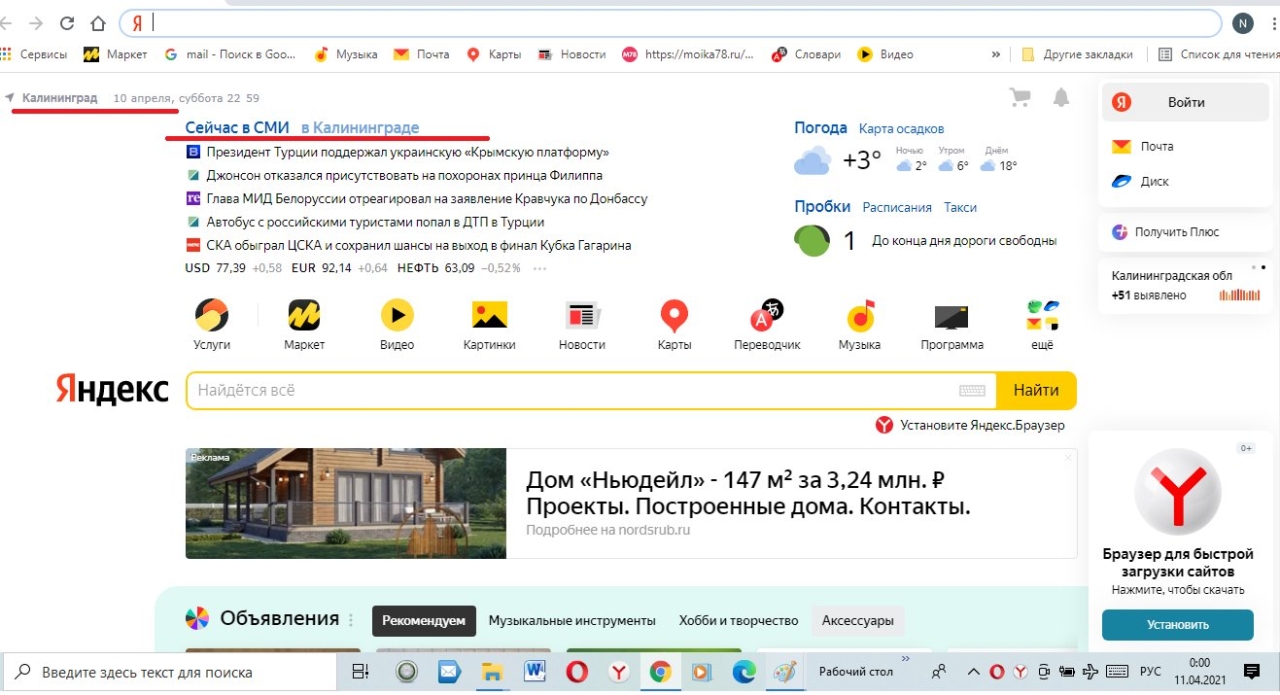Screen dimensions: 1280x695
Task: Click the Установить browser button
Action: point(1178,625)
